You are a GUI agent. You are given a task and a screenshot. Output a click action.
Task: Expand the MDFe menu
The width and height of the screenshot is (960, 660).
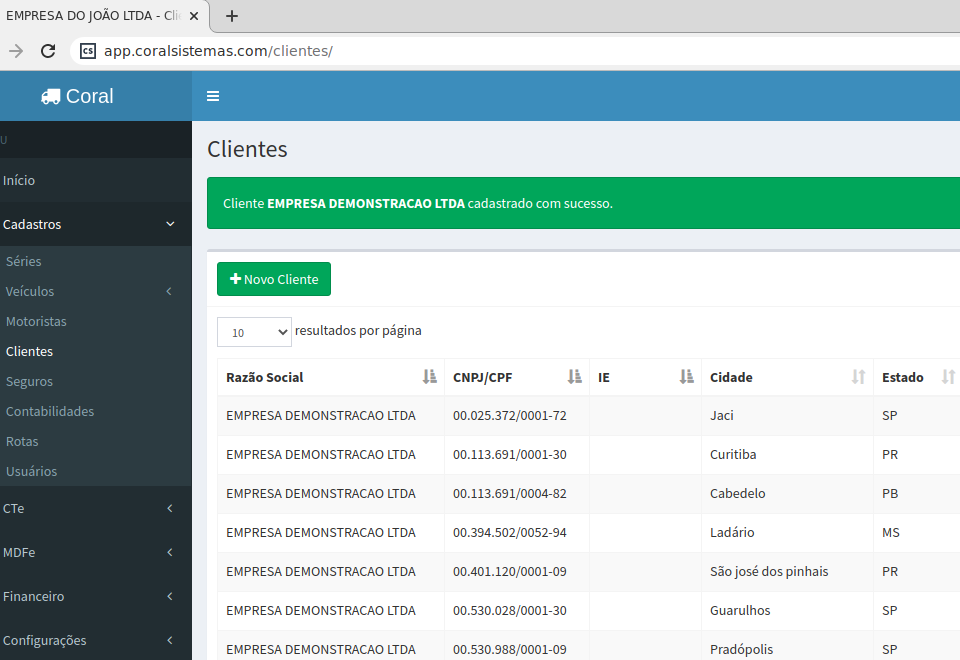(170, 553)
